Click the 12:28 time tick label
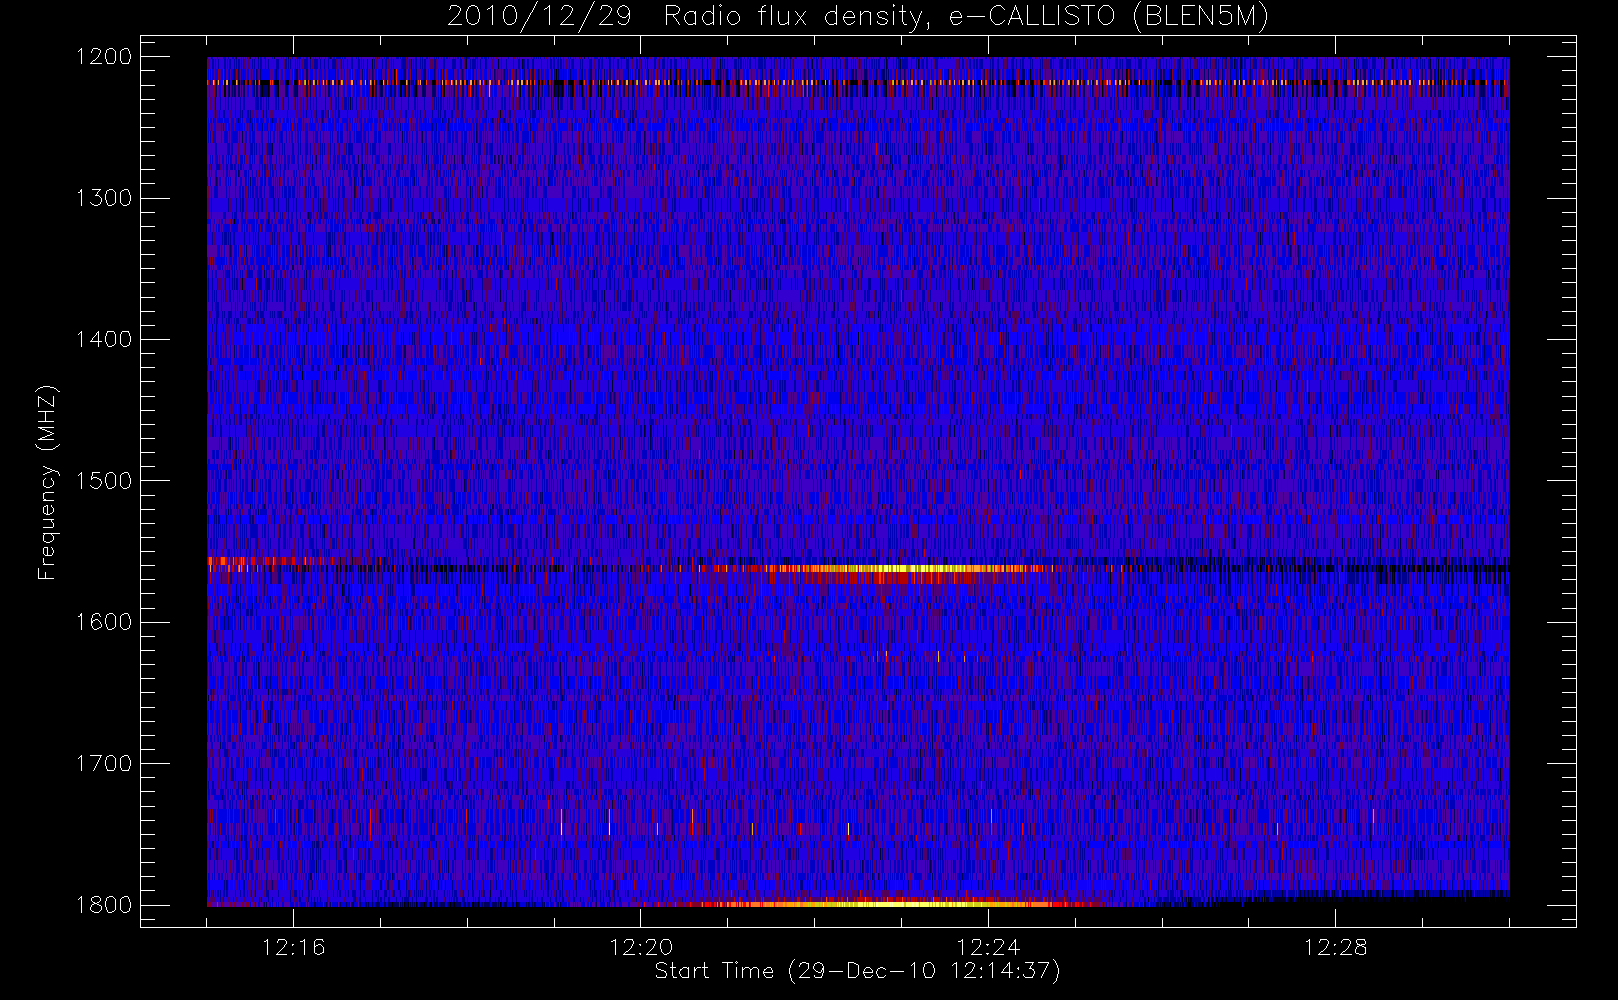This screenshot has width=1618, height=1000. click(x=1336, y=947)
